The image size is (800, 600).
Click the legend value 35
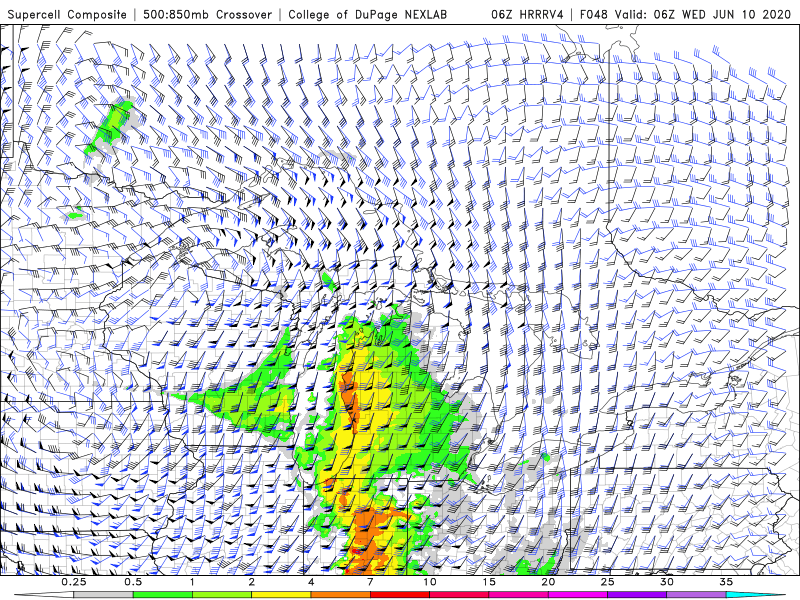(x=726, y=582)
